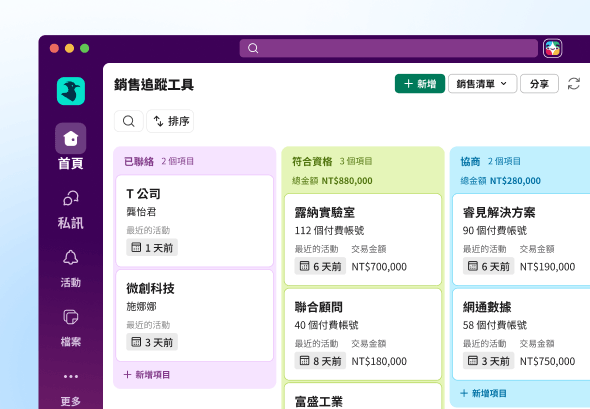Click the 符合資格 column header
This screenshot has height=409, width=590.
tap(312, 161)
